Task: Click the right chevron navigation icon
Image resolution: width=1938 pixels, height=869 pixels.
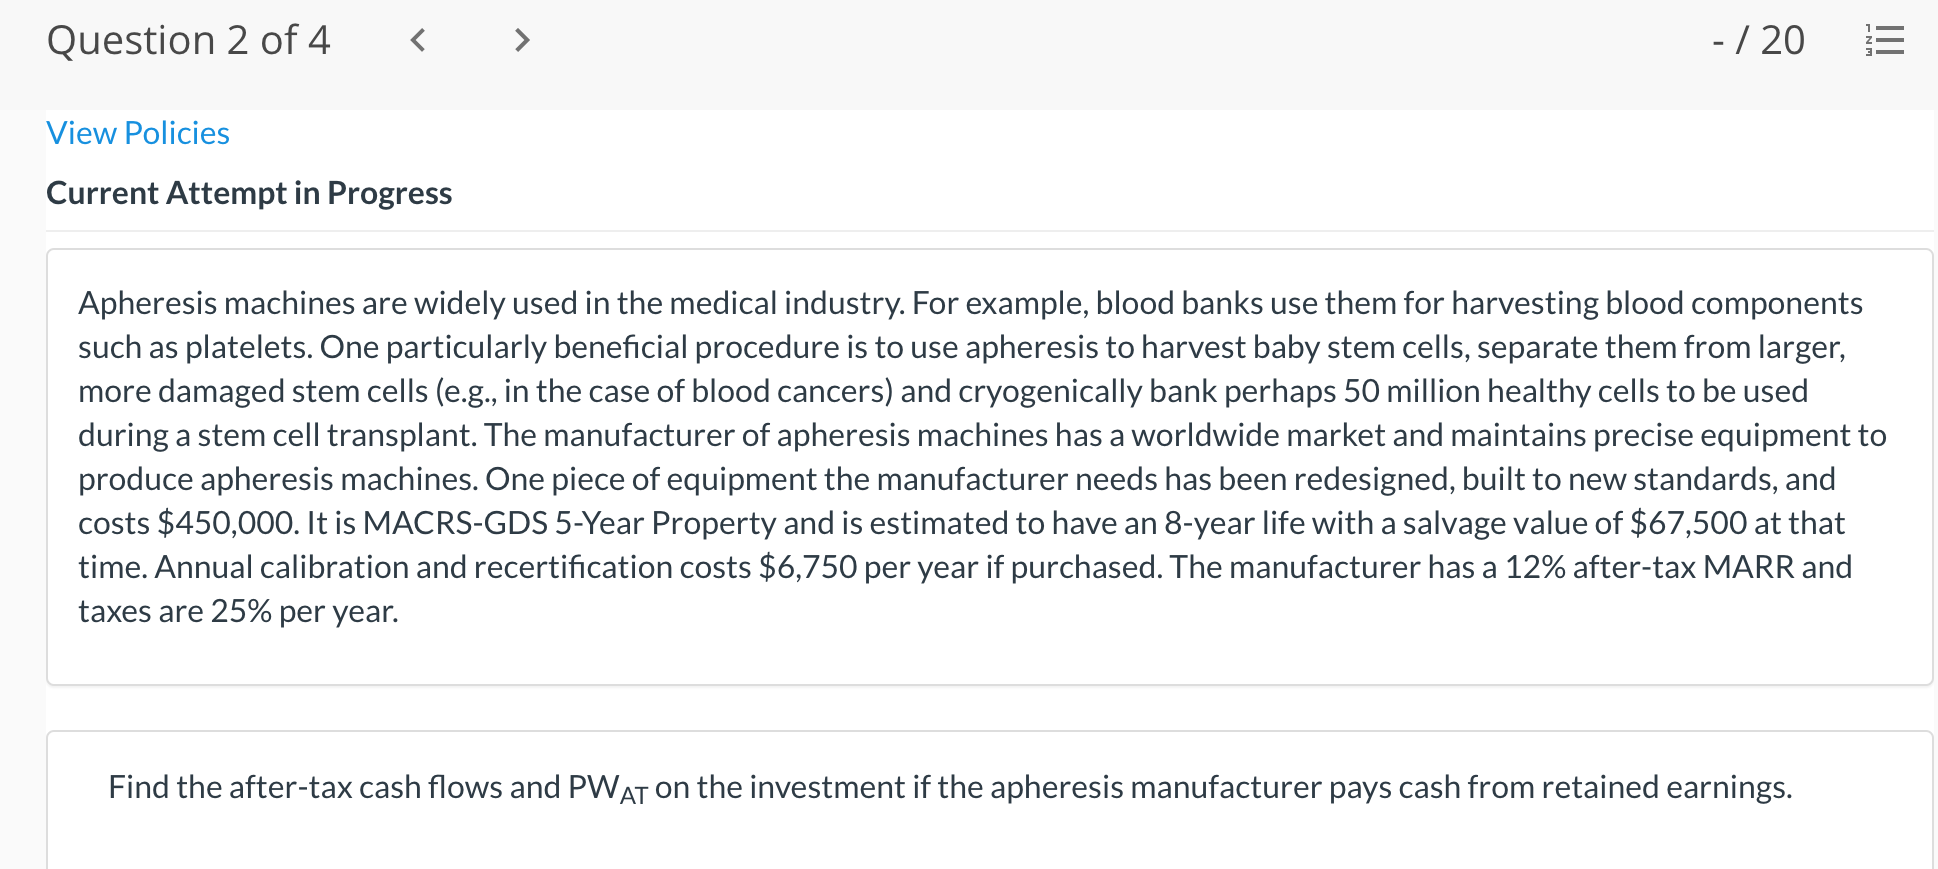Action: [521, 40]
